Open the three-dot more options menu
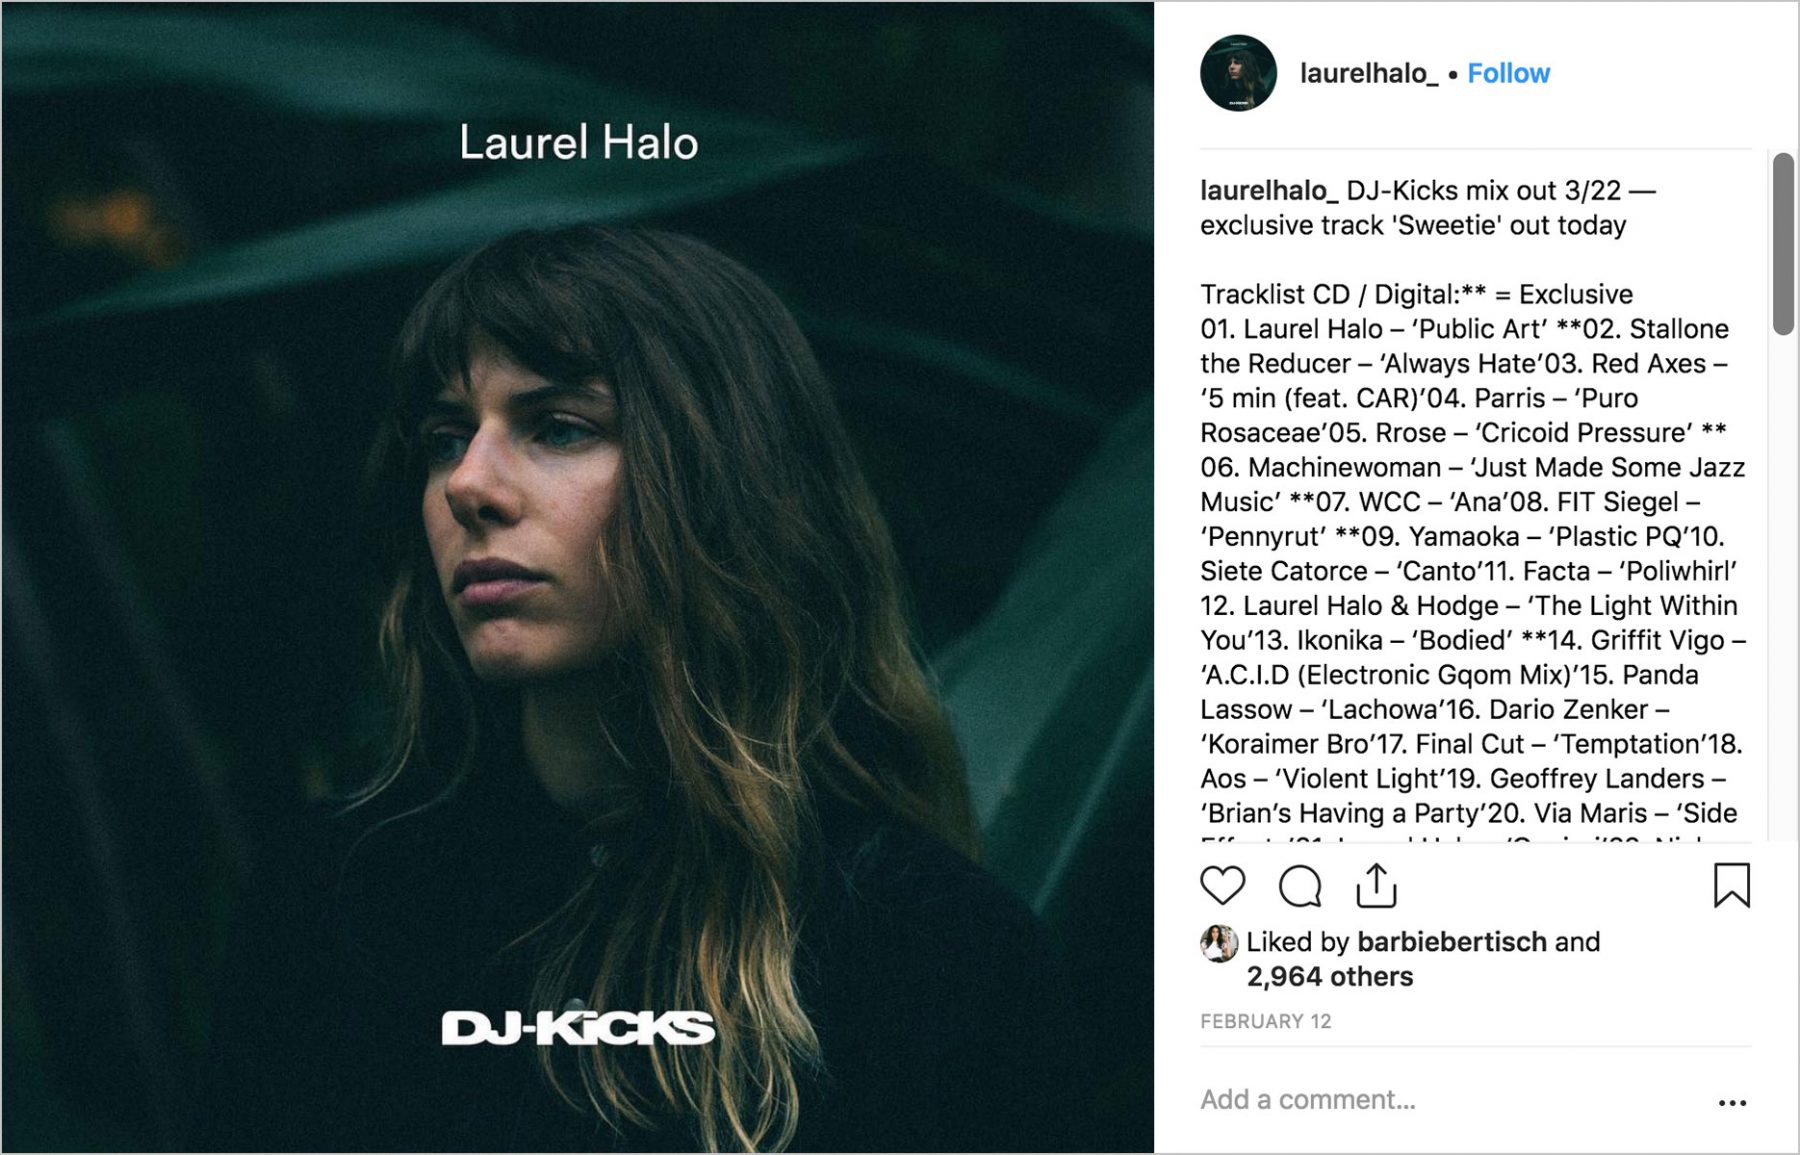The height and width of the screenshot is (1155, 1800). point(1732,1103)
